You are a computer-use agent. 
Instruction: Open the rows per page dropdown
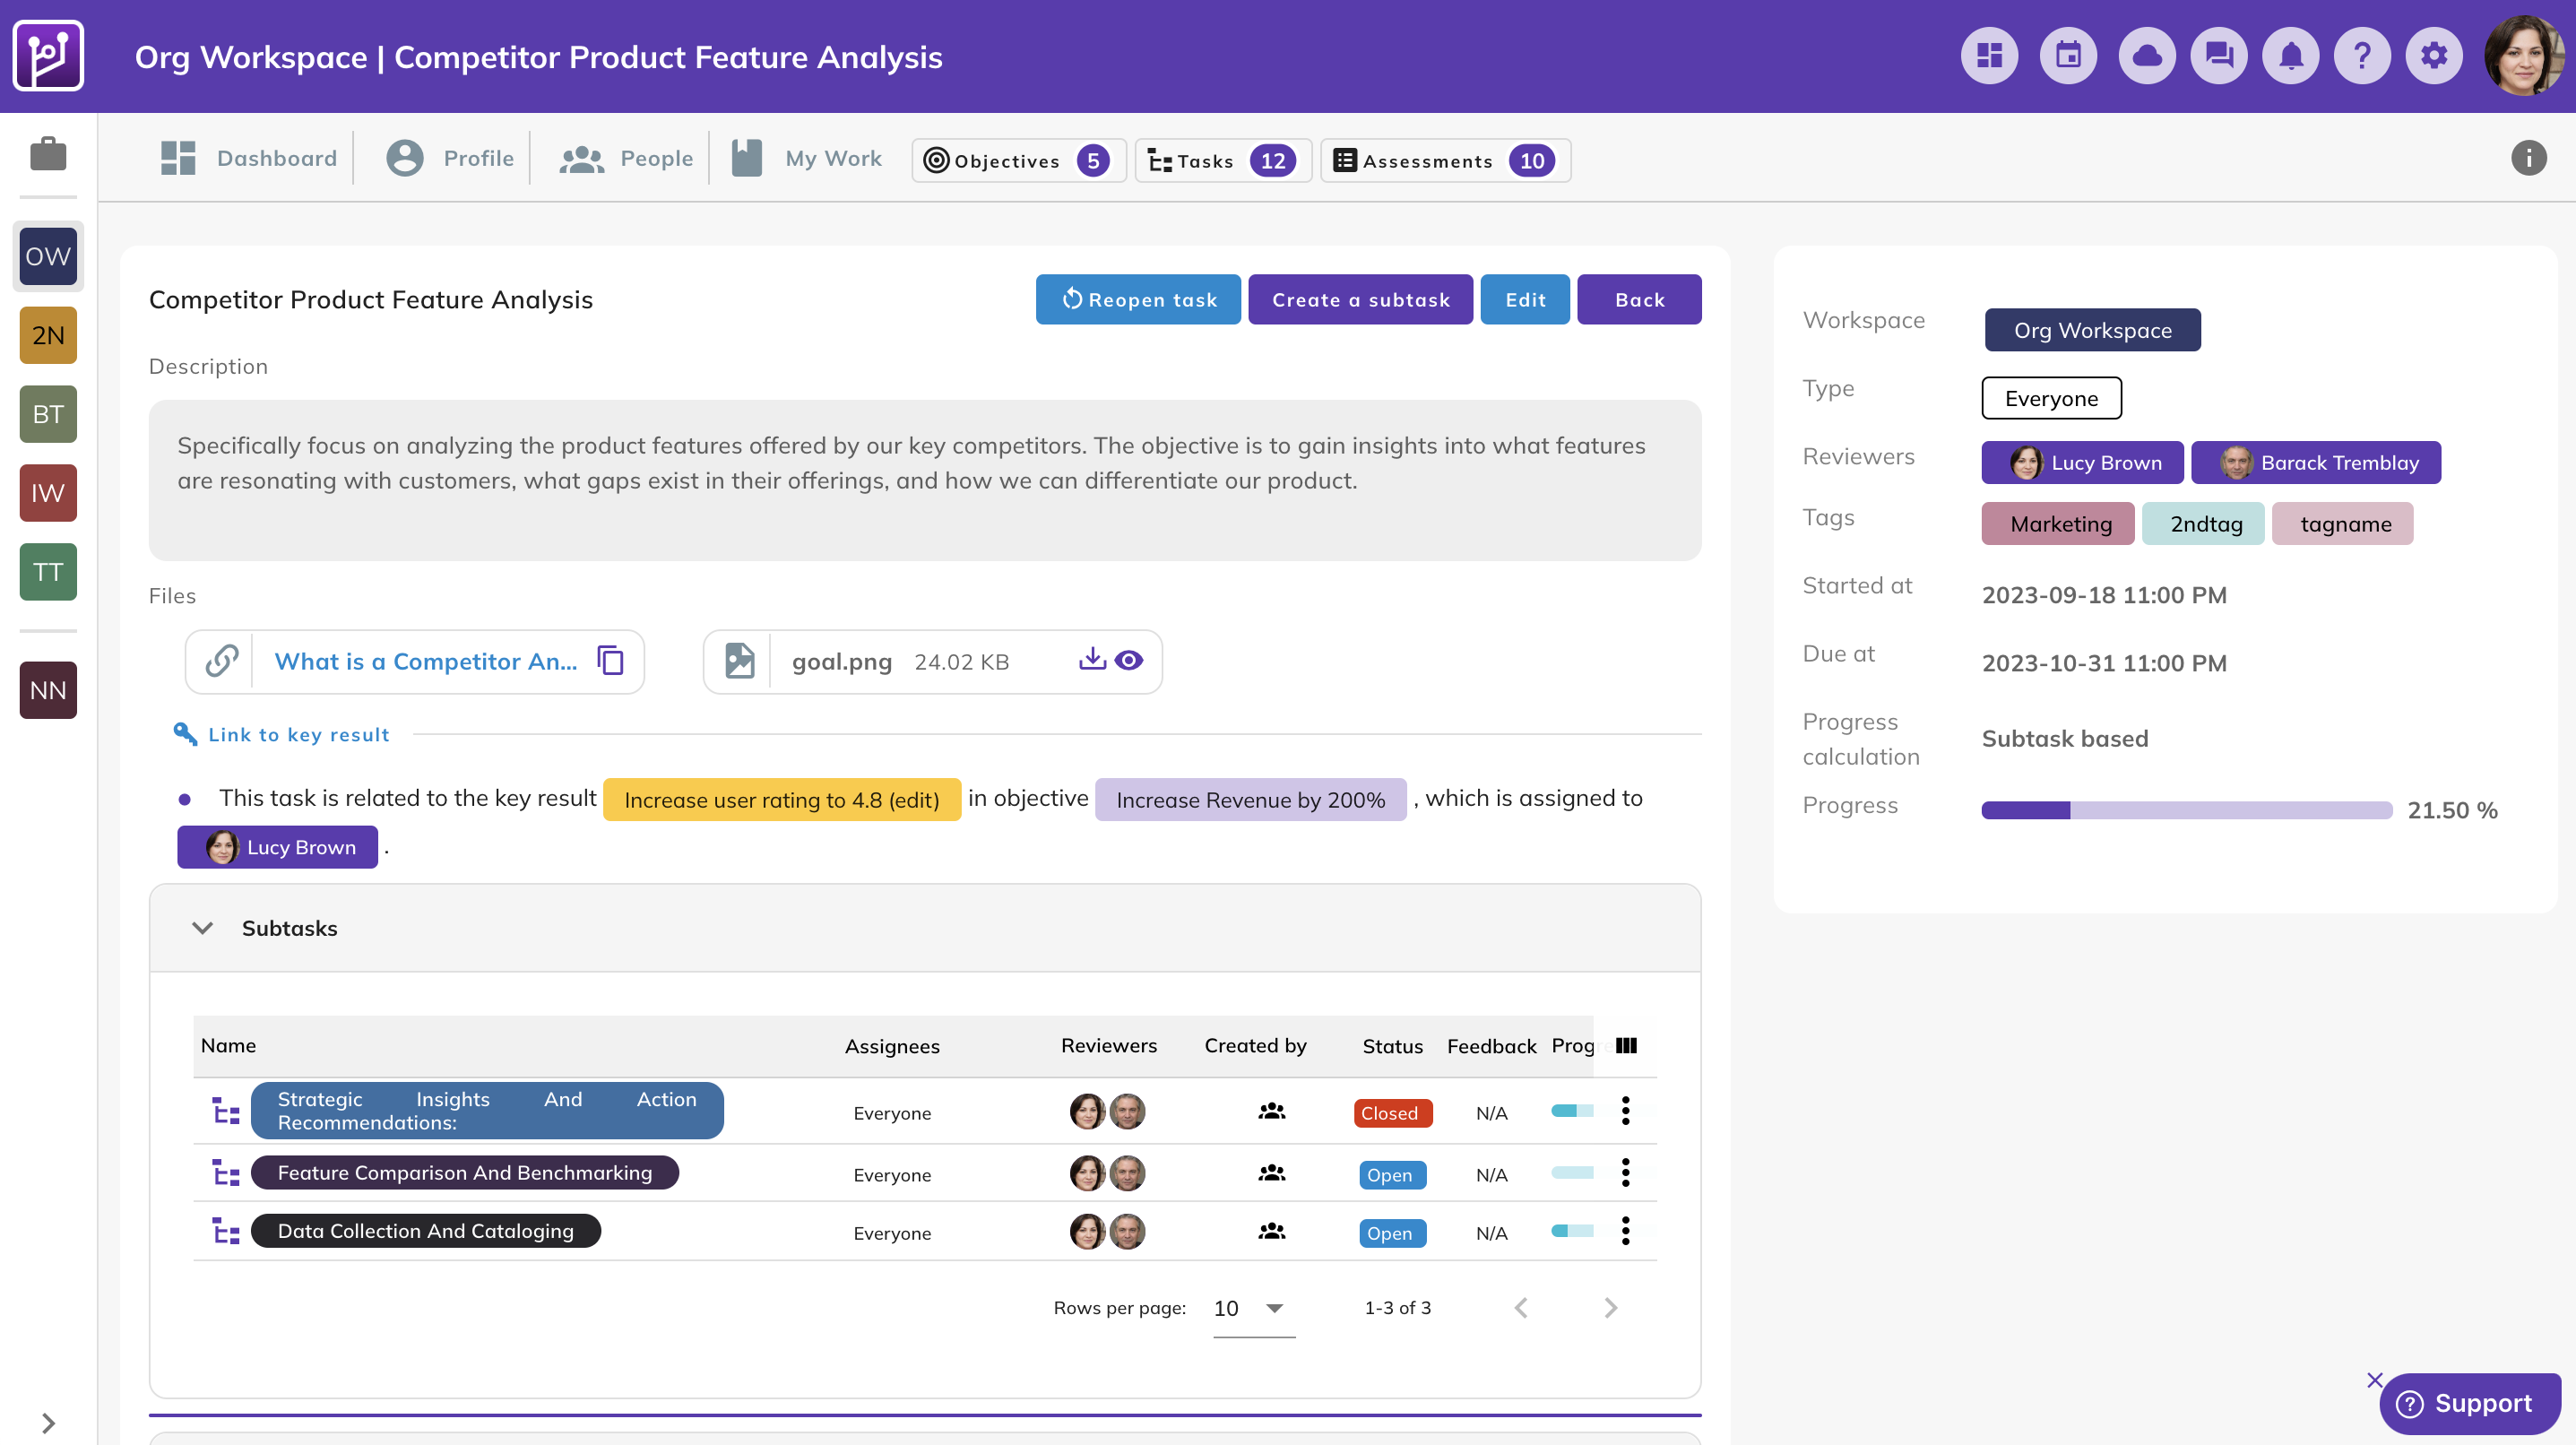(1253, 1308)
